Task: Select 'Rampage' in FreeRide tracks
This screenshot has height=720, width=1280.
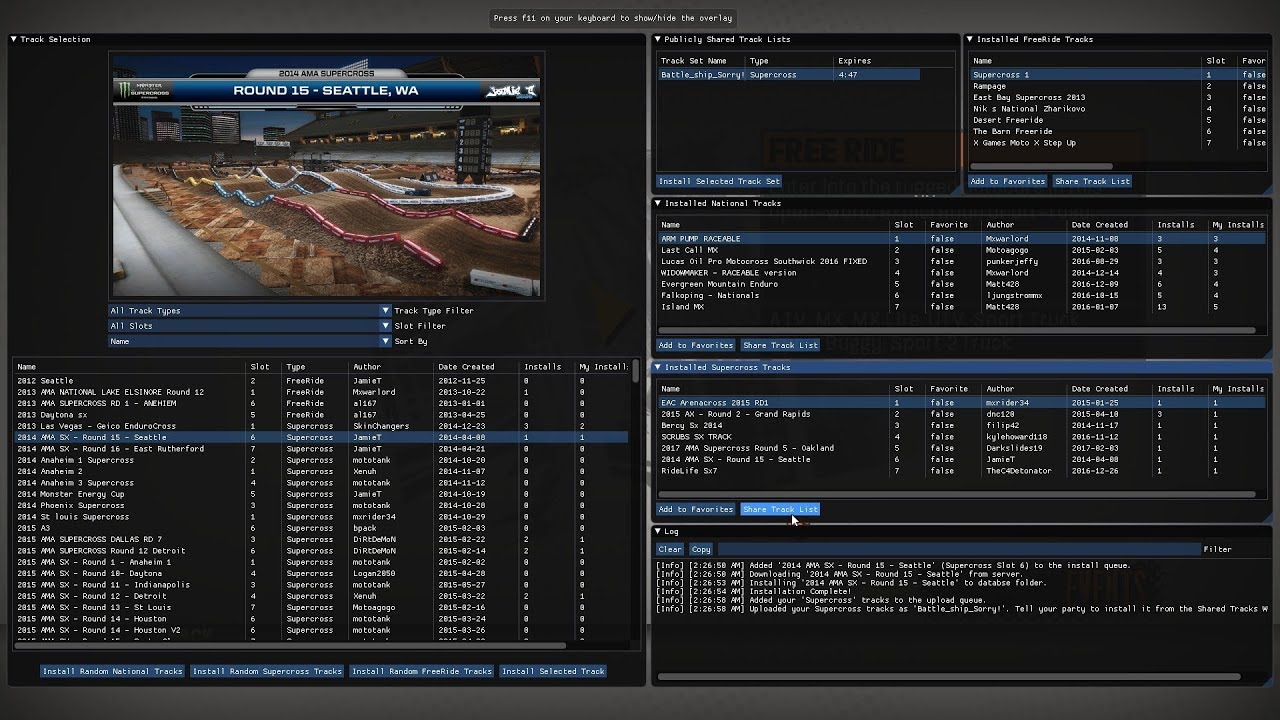Action: tap(1118, 86)
